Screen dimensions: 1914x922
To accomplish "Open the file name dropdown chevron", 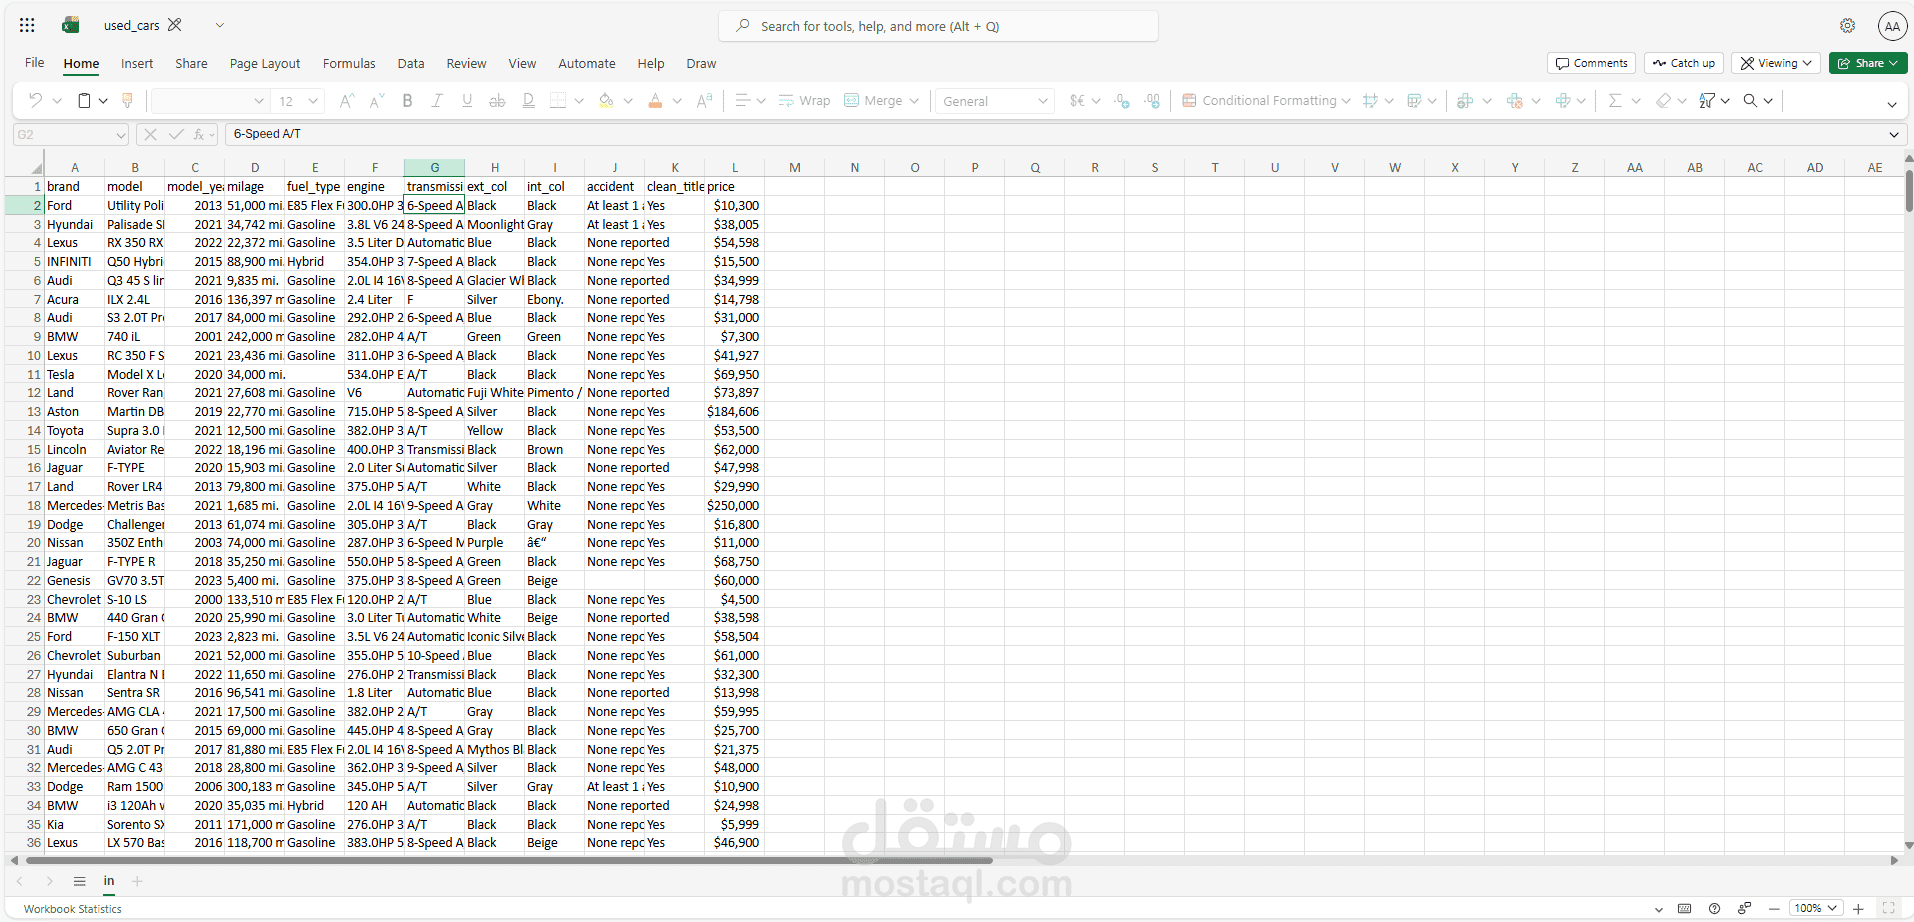I will 220,26.
